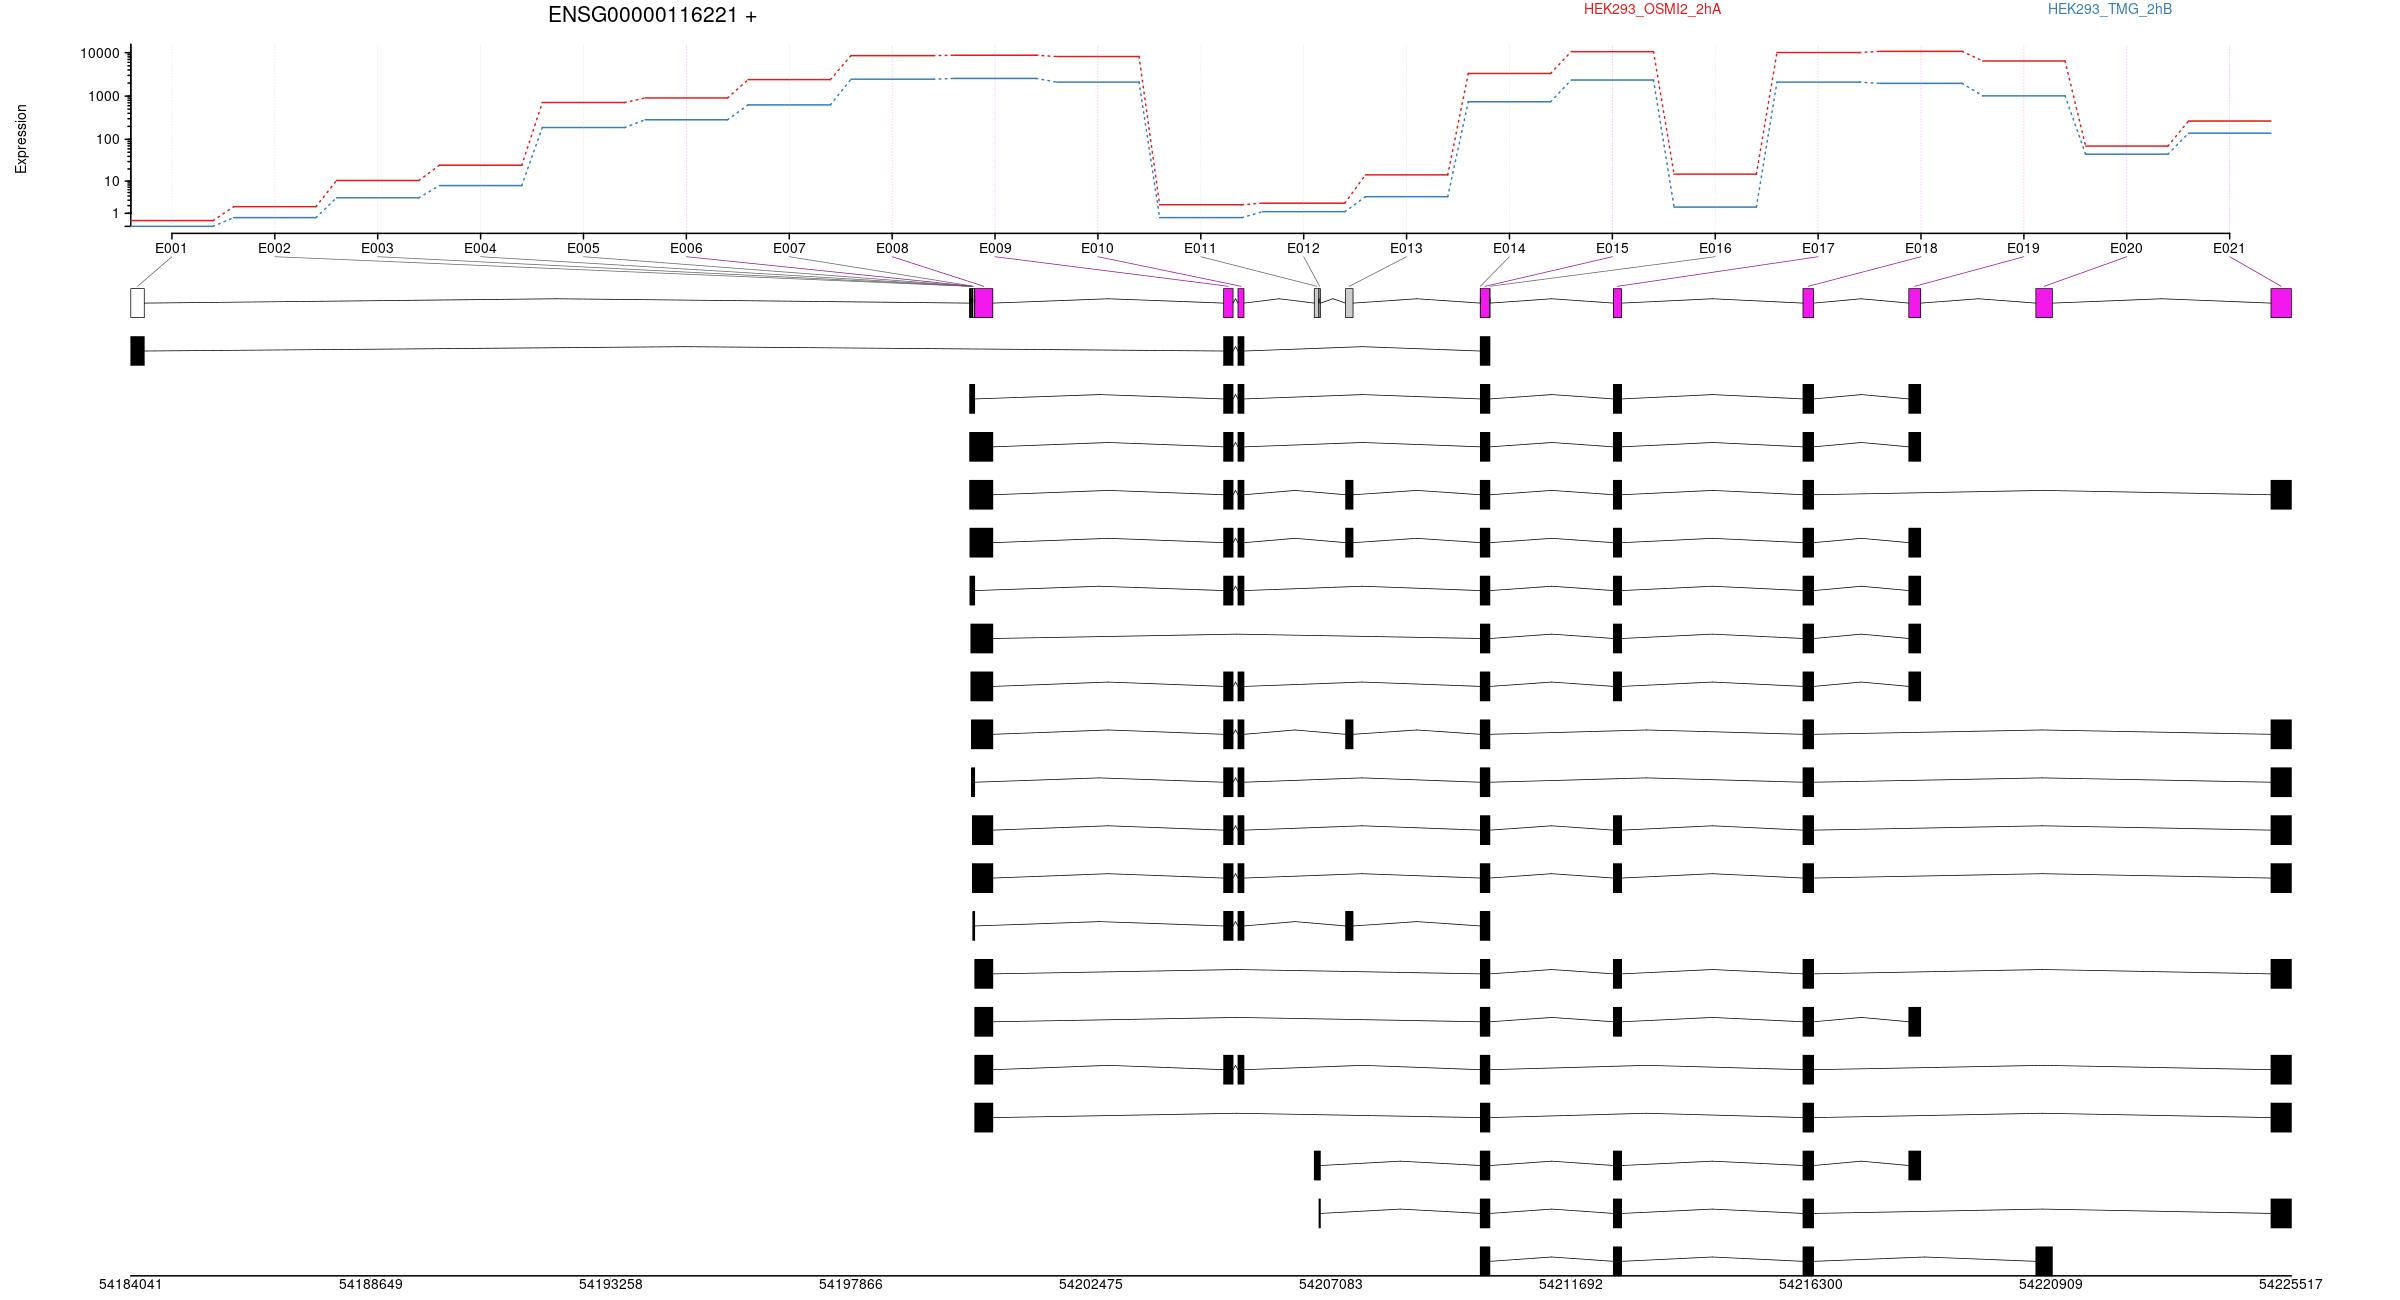Click the 10000 tick on expression axis

[100, 54]
